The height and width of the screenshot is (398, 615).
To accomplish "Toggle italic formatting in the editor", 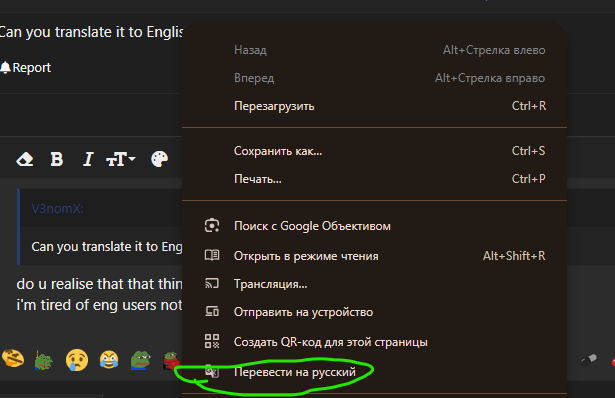I will (x=88, y=159).
